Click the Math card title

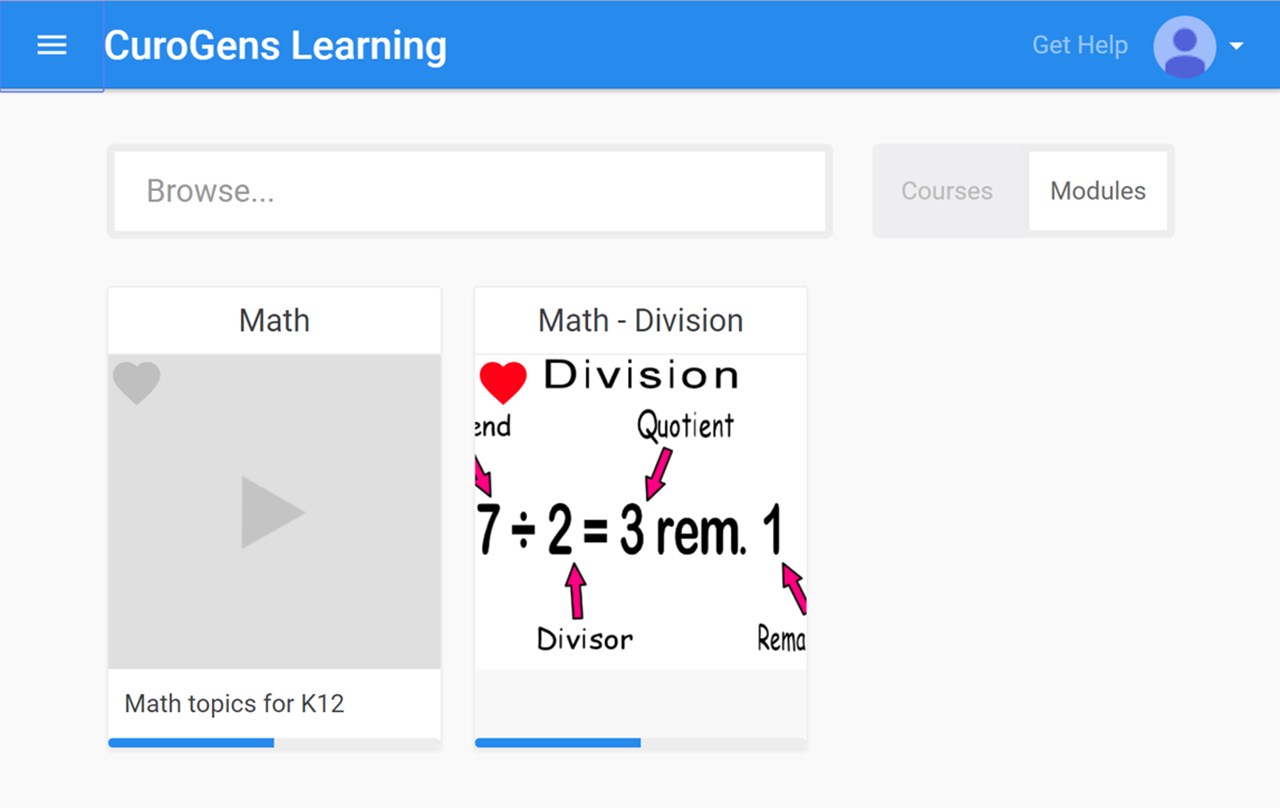pyautogui.click(x=274, y=321)
